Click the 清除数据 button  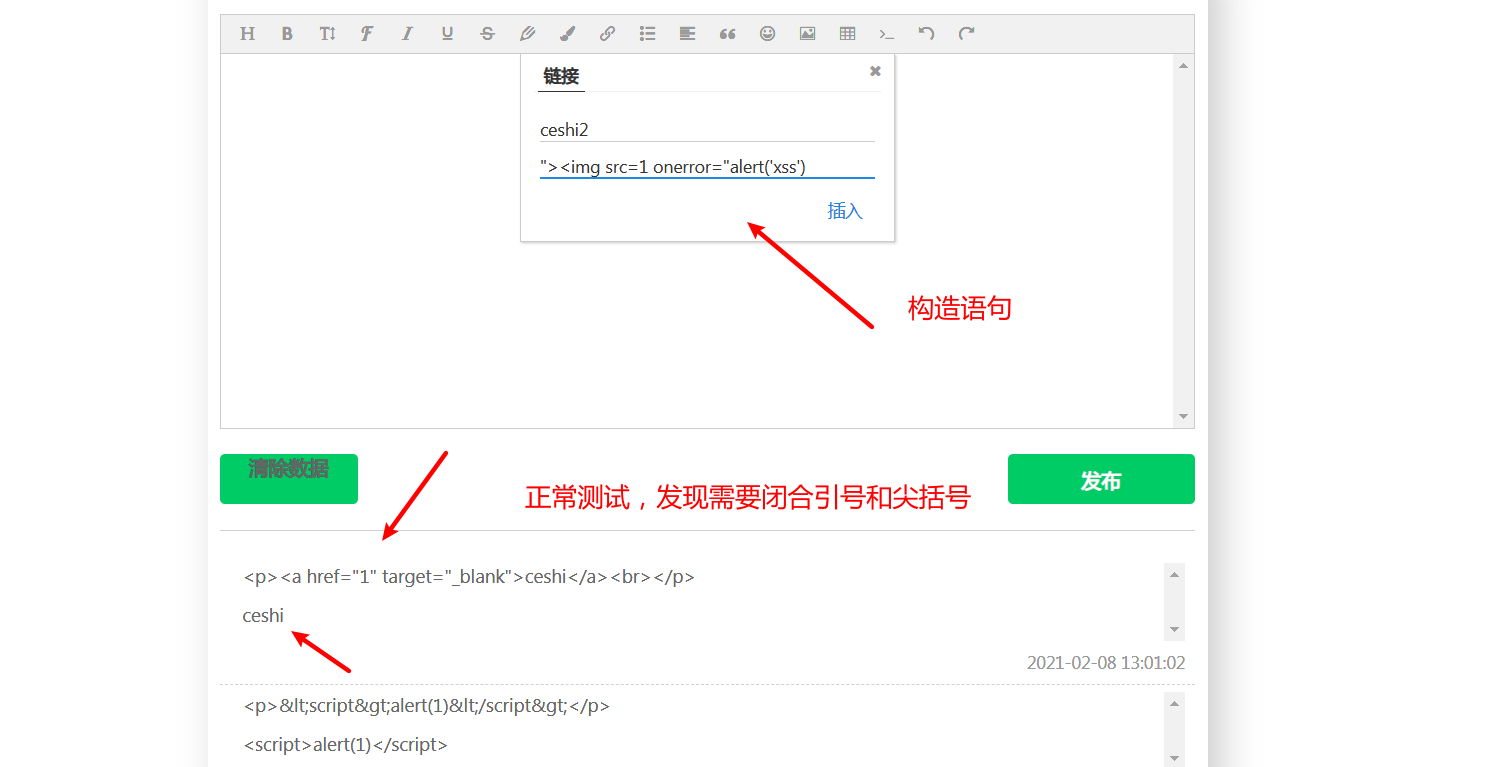(x=289, y=479)
